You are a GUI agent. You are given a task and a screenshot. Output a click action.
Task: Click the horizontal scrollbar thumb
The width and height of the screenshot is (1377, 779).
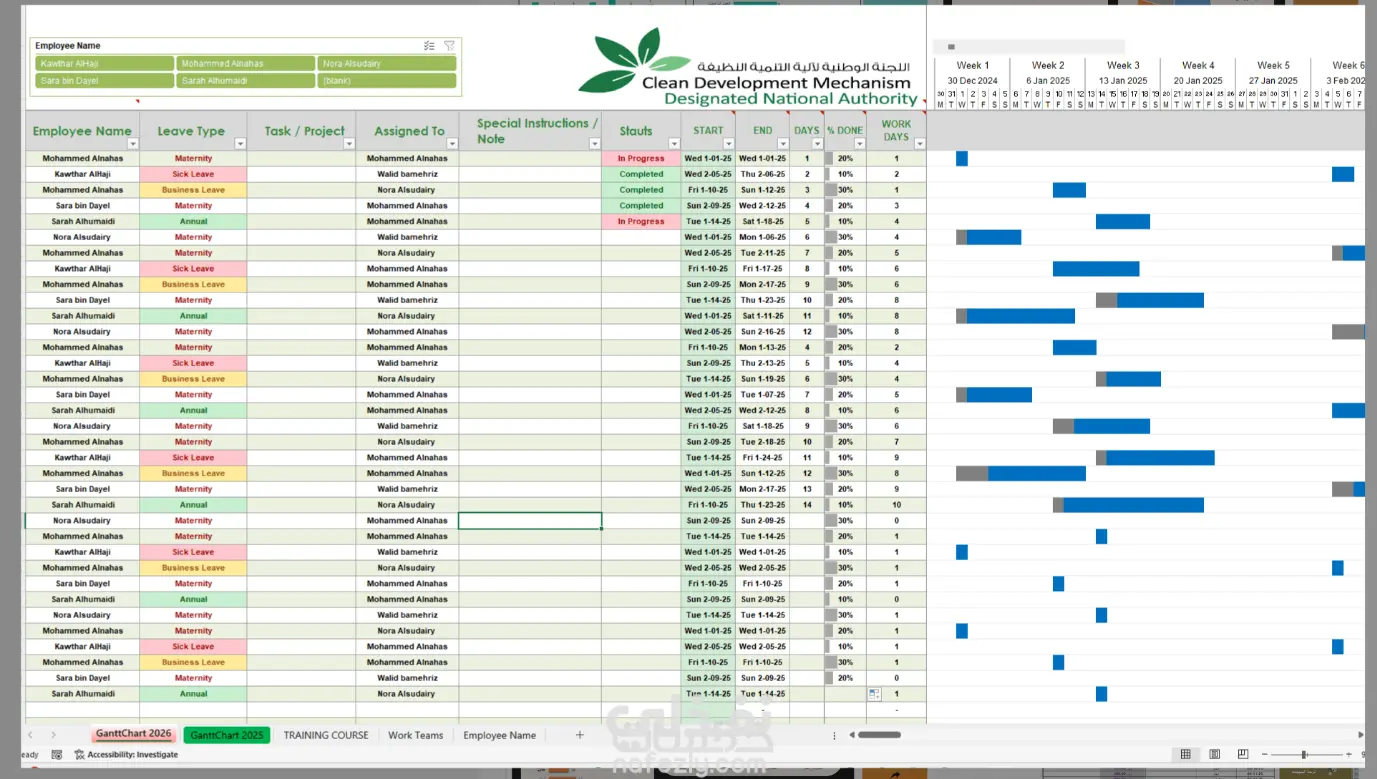click(879, 735)
